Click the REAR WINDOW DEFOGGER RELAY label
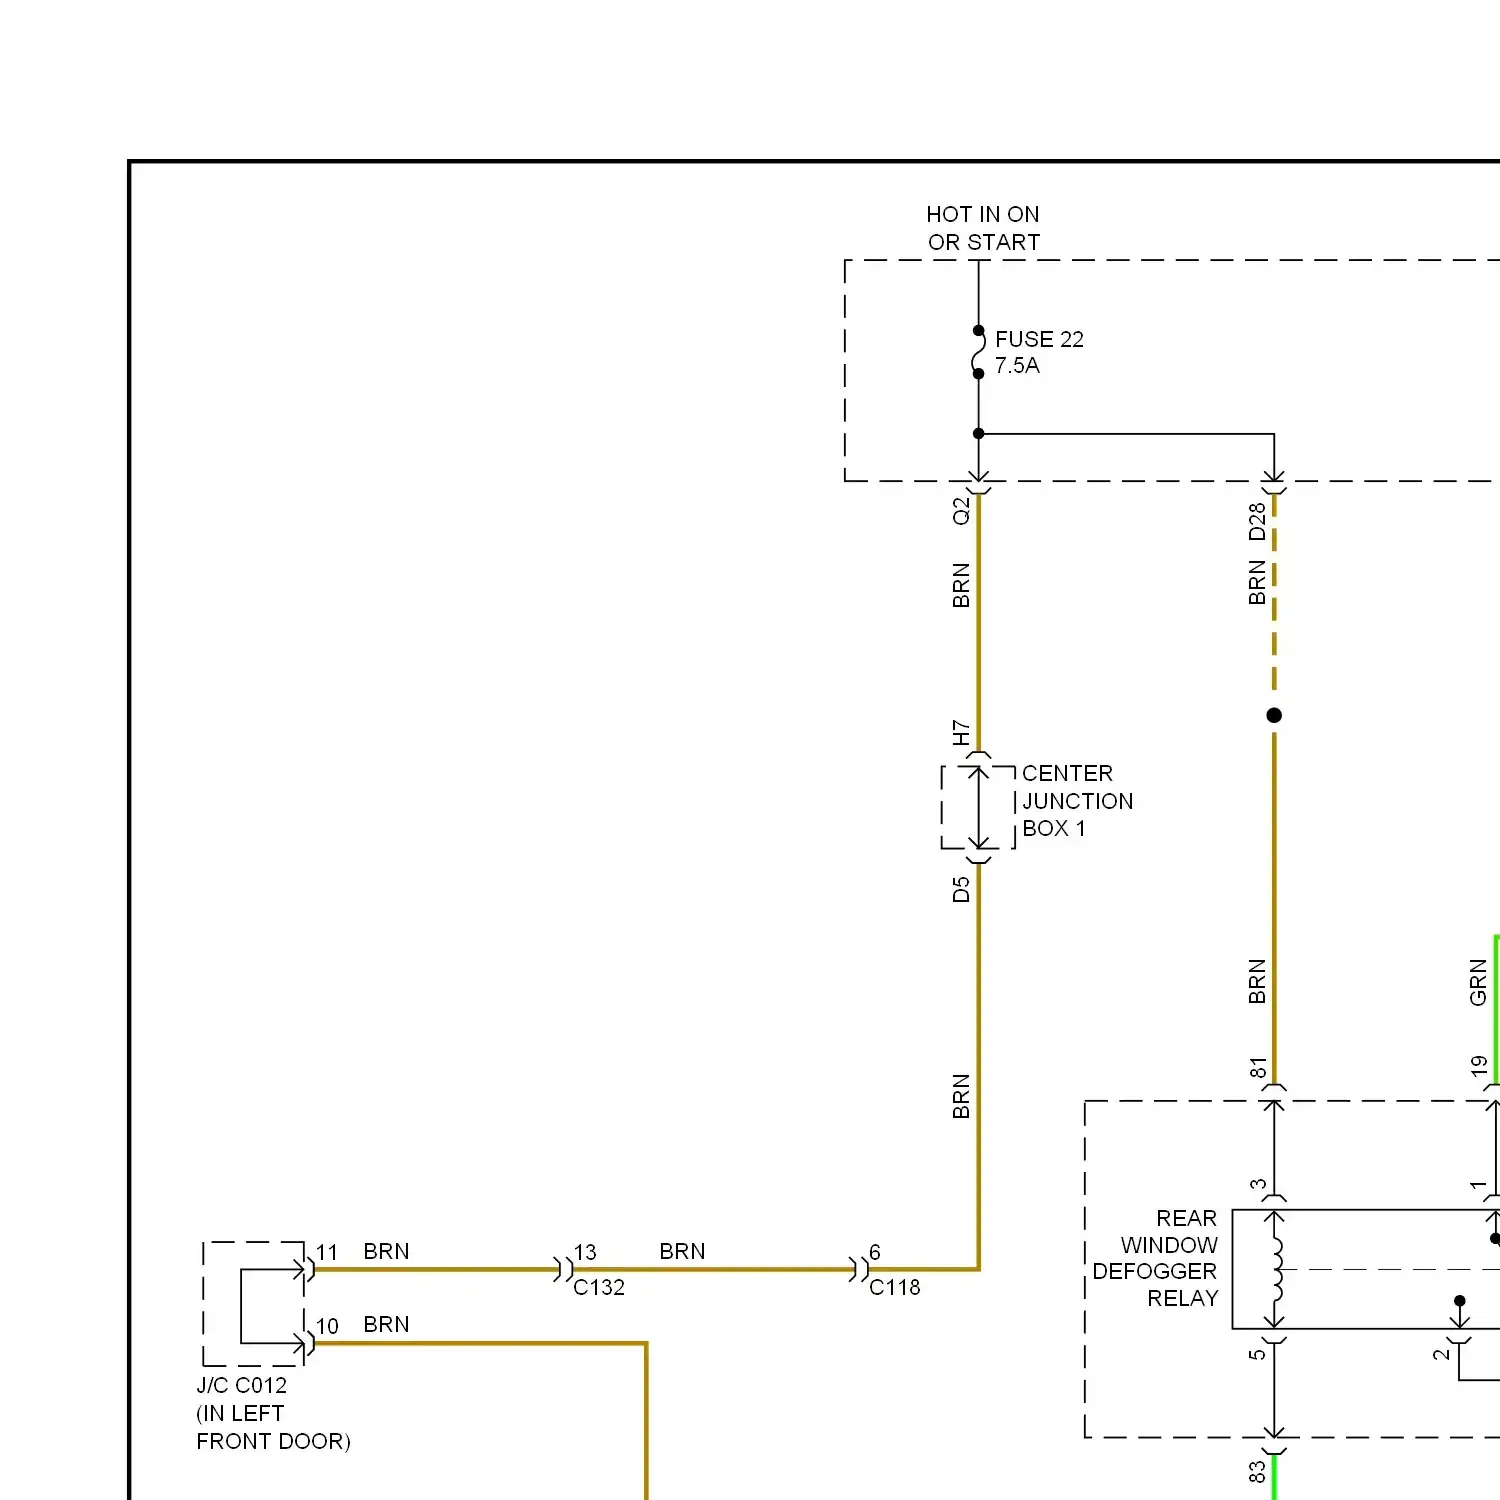Viewport: 1500px width, 1500px height. [x=1155, y=1258]
